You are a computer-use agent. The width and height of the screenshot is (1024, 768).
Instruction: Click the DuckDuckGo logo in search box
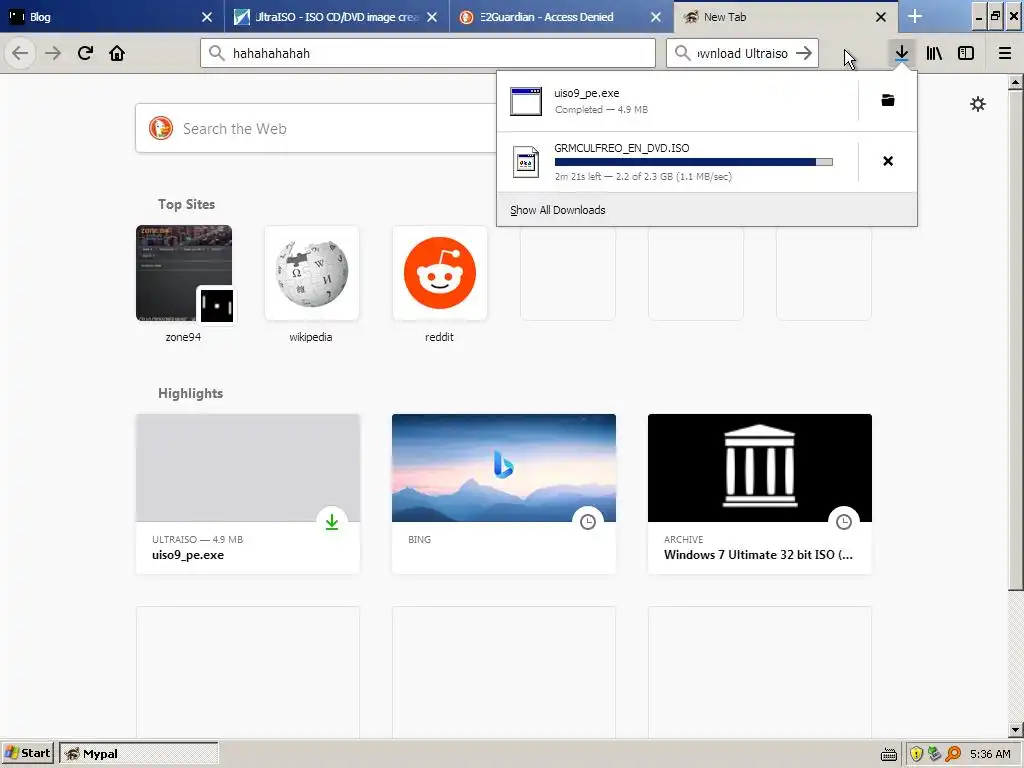point(161,129)
